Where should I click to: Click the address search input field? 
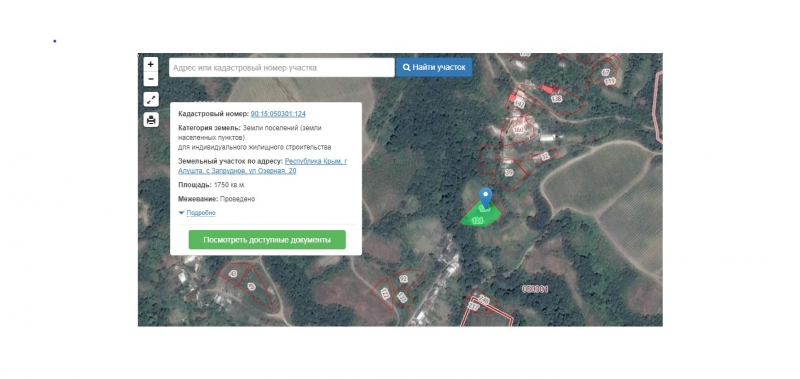click(x=282, y=67)
